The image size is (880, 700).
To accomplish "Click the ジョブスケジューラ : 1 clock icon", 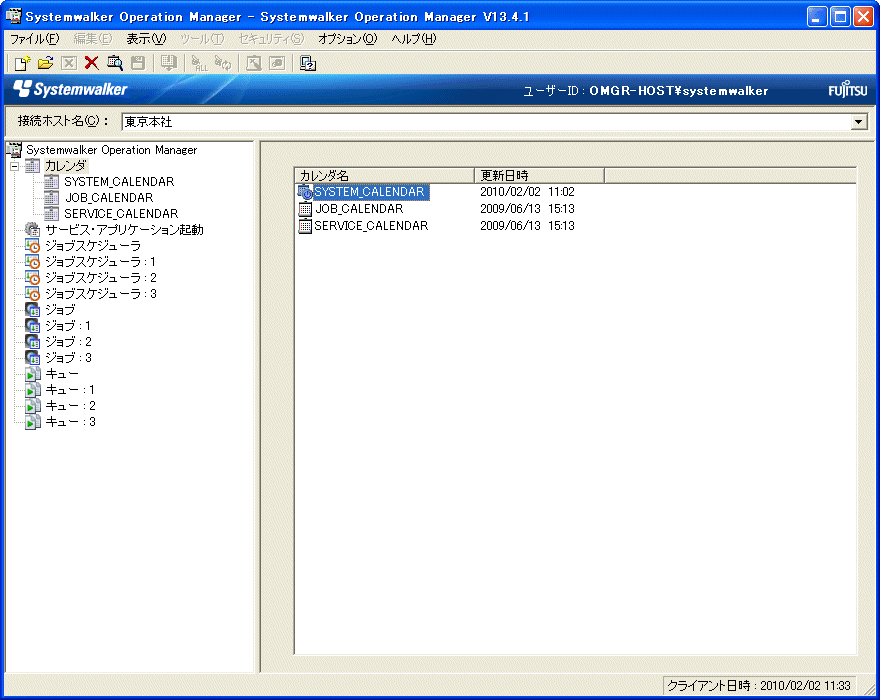I will click(33, 261).
